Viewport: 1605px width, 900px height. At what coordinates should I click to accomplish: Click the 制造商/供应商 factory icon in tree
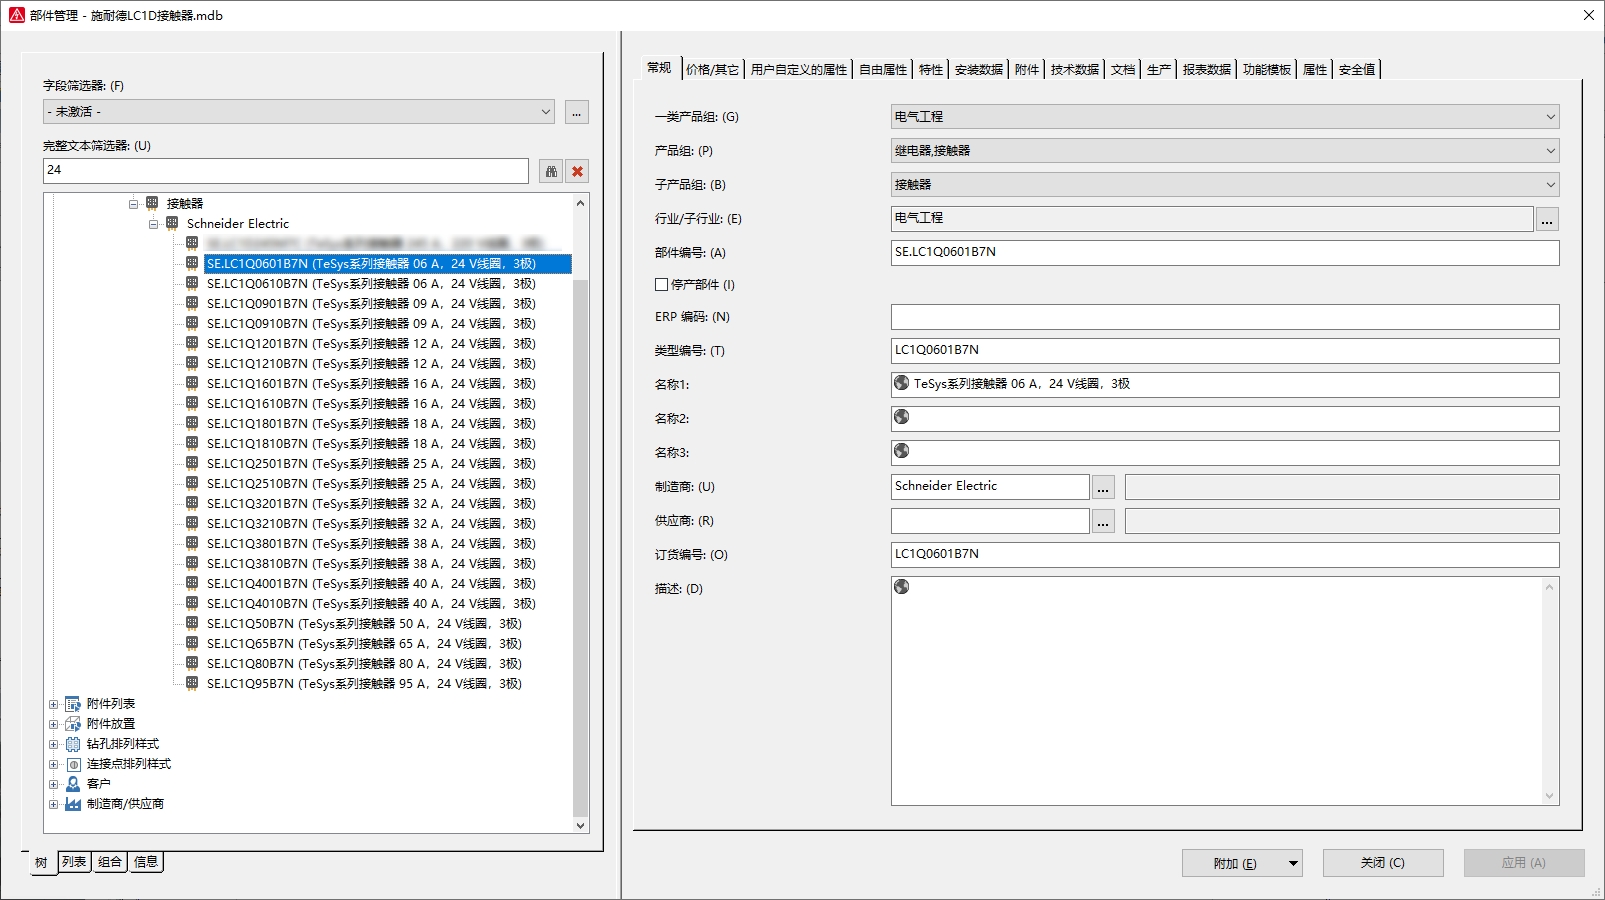pyautogui.click(x=73, y=804)
